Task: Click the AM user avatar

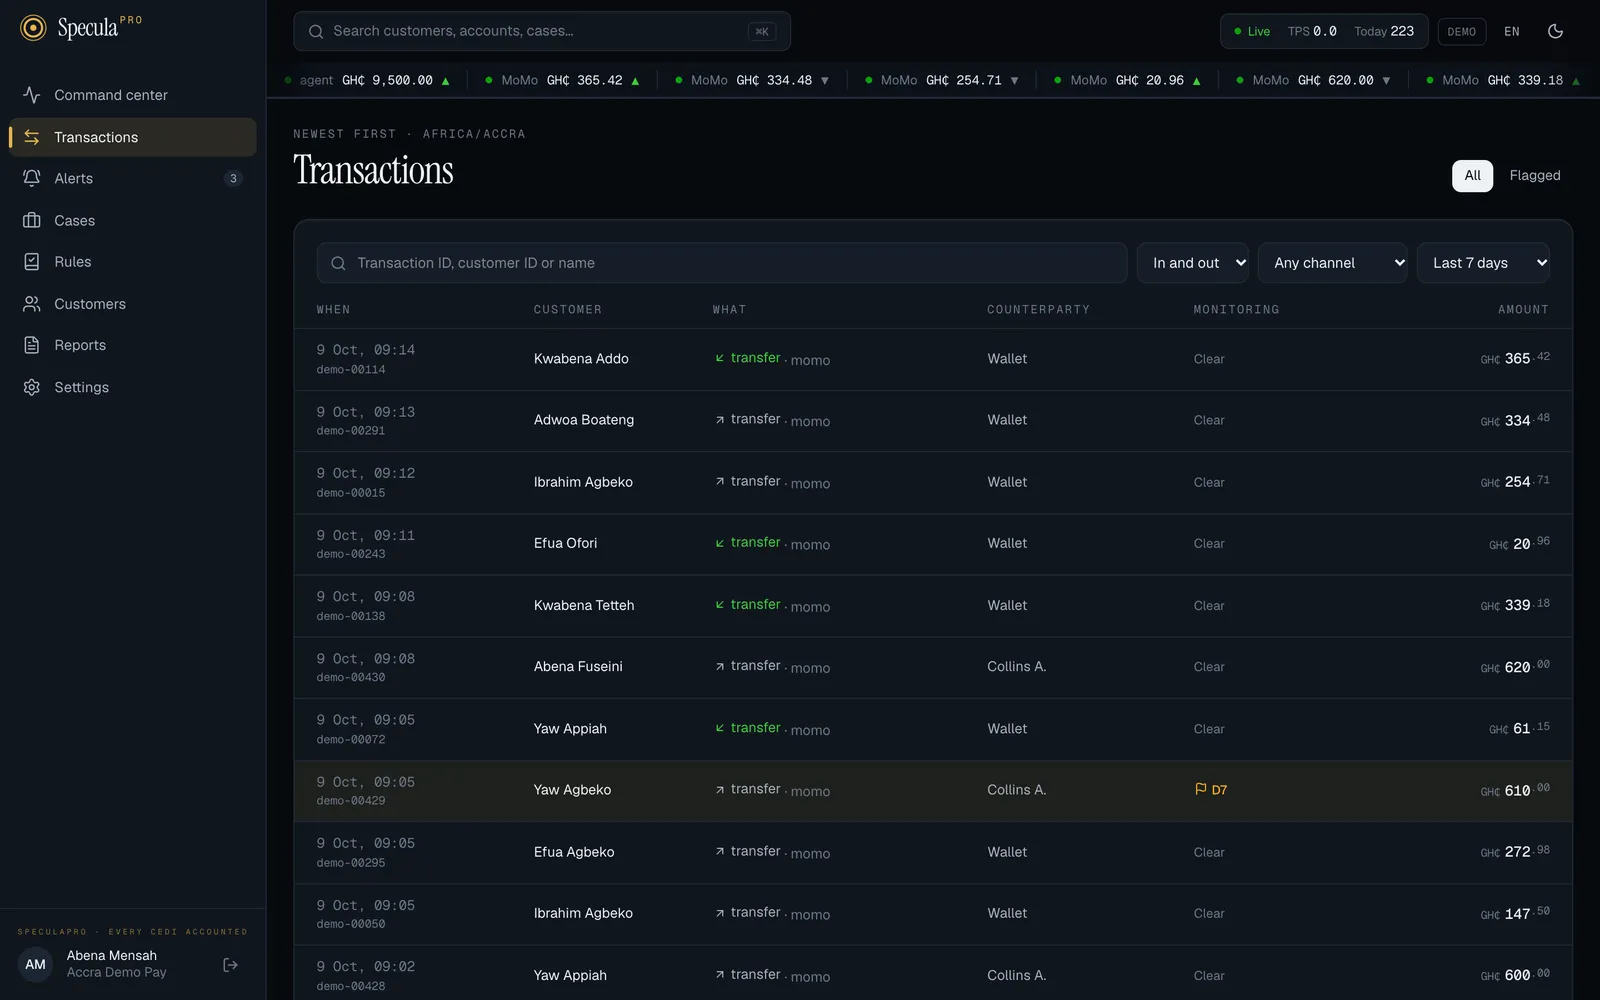Action: pos(35,965)
